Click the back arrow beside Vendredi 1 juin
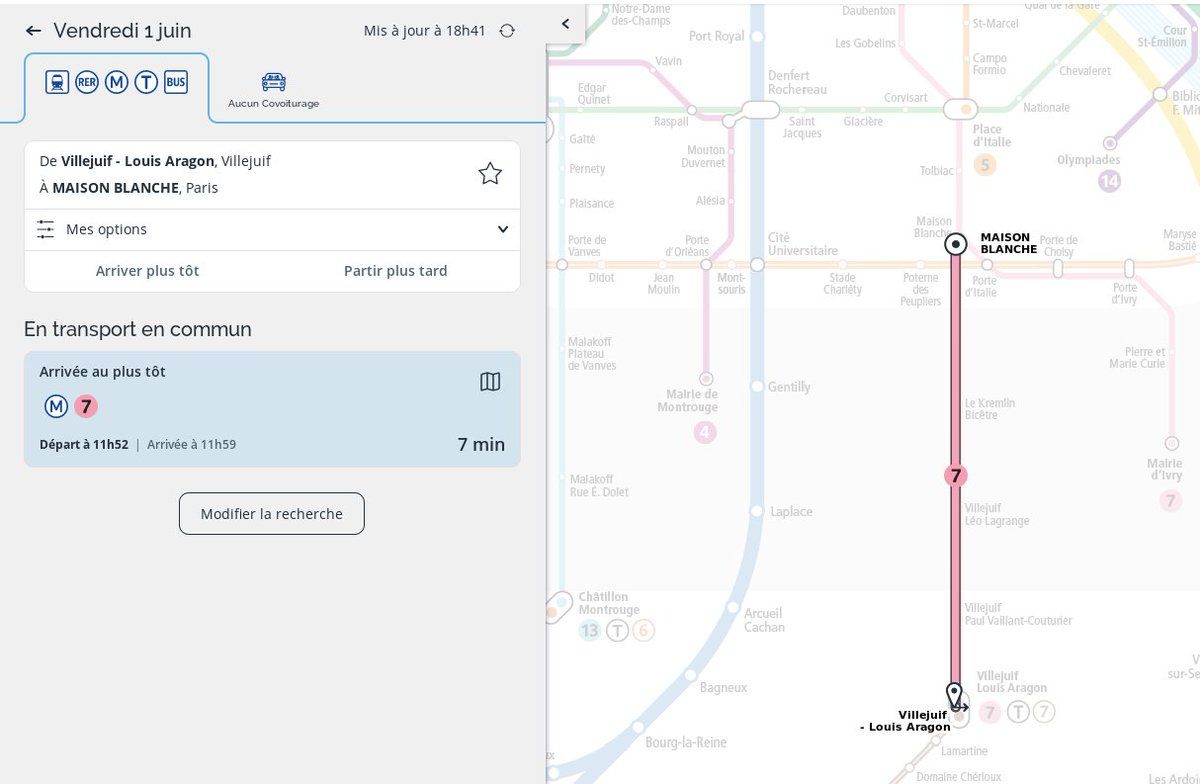This screenshot has height=784, width=1200. (x=33, y=31)
